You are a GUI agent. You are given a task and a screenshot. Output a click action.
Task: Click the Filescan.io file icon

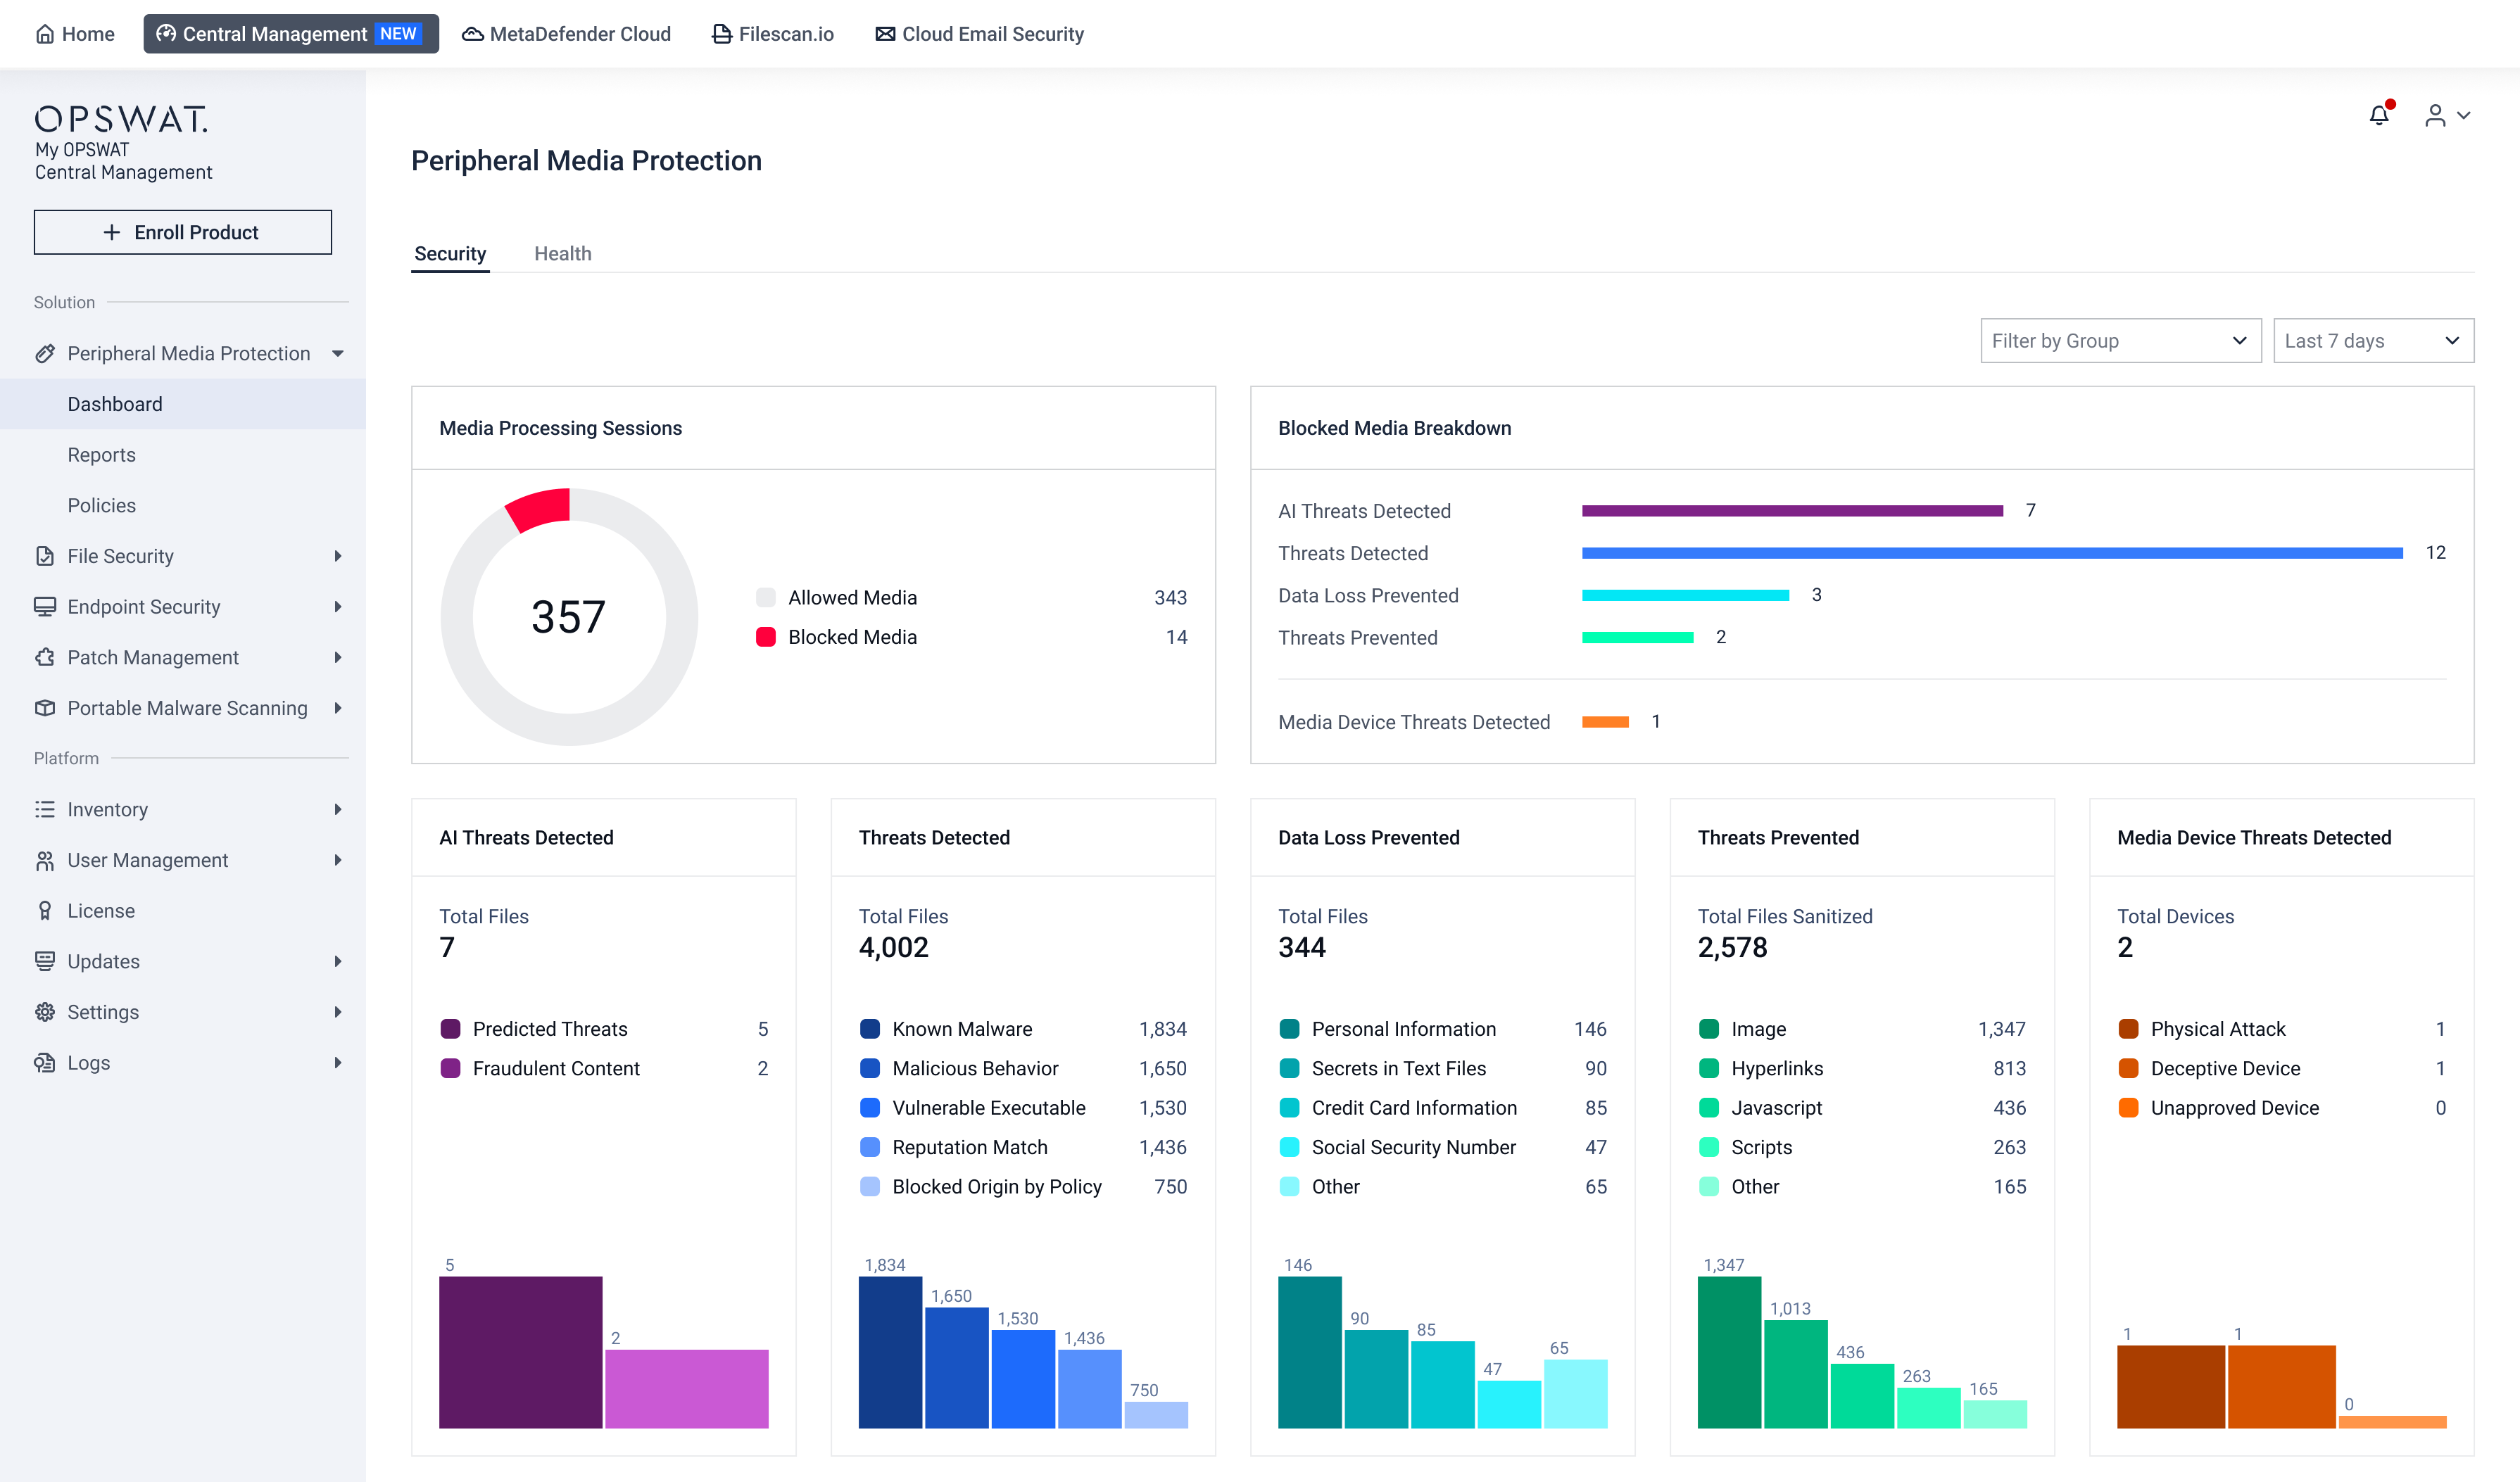click(721, 34)
